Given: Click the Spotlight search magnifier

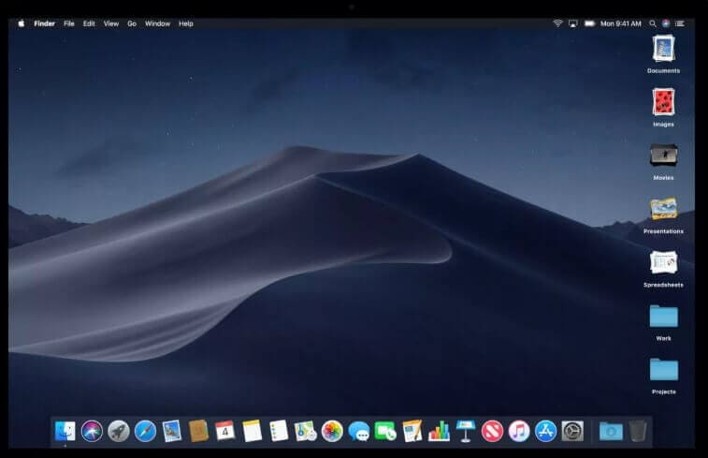Looking at the screenshot, I should 653,23.
